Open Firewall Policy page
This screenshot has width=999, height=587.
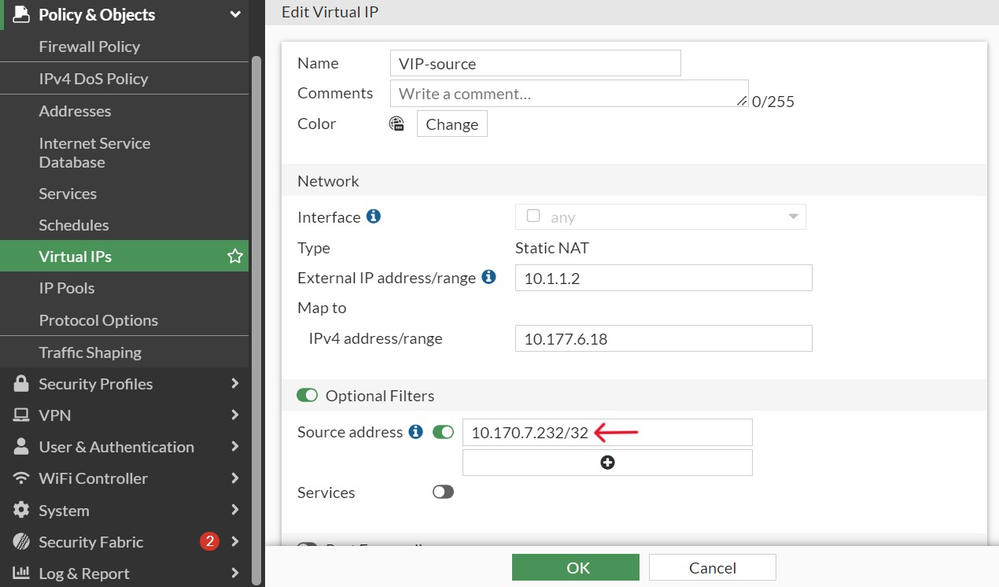[x=89, y=47]
